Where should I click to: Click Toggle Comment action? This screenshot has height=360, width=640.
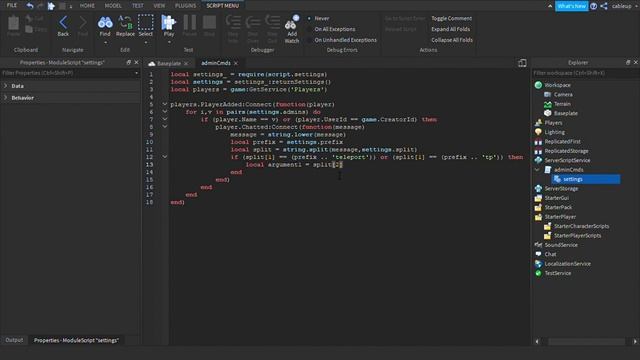451,18
